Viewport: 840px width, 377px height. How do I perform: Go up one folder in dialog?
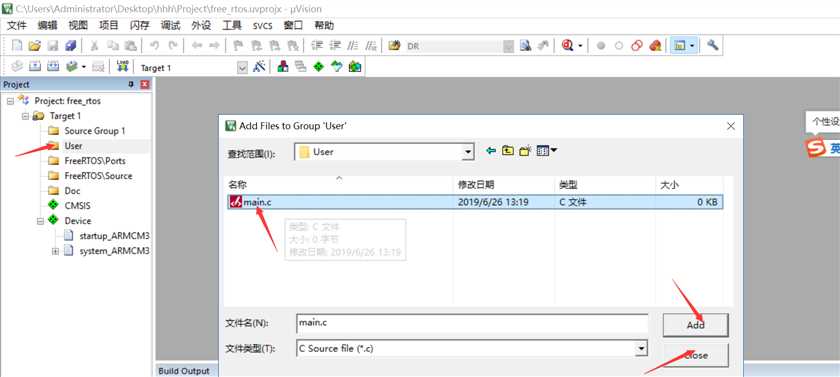[508, 151]
